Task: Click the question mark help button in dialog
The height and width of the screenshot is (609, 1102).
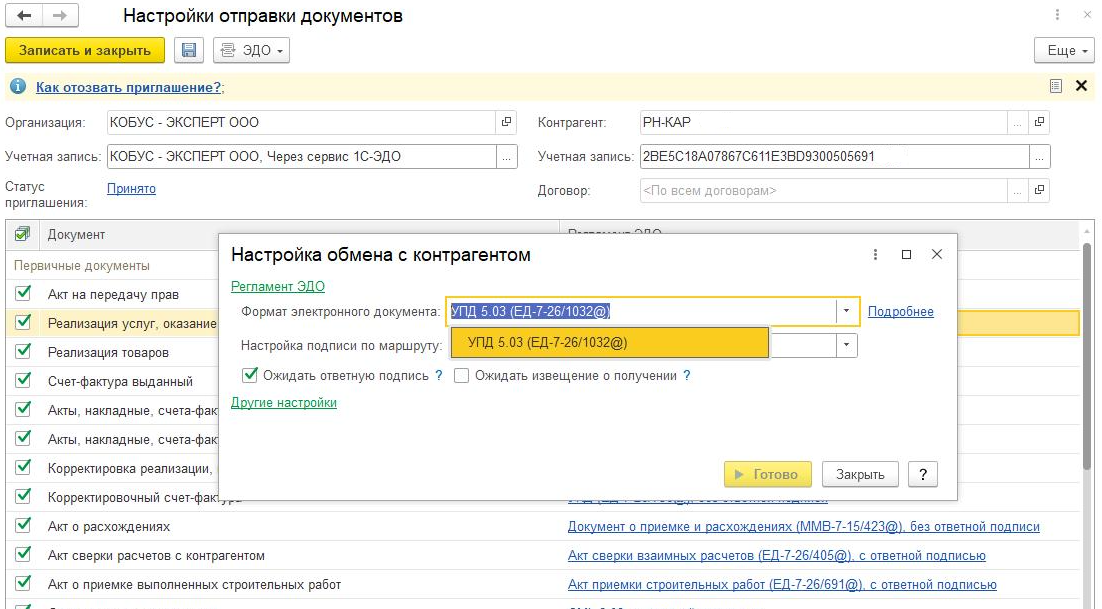Action: point(922,474)
